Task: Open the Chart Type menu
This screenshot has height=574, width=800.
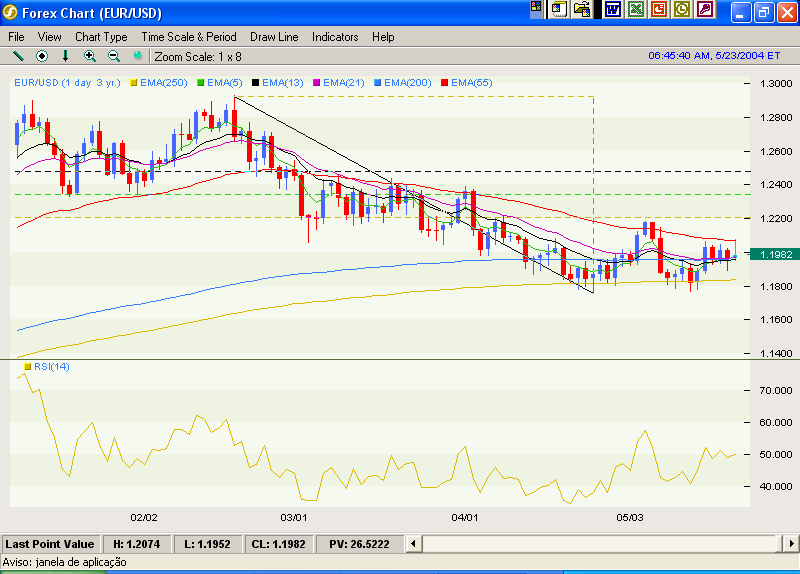Action: (101, 36)
